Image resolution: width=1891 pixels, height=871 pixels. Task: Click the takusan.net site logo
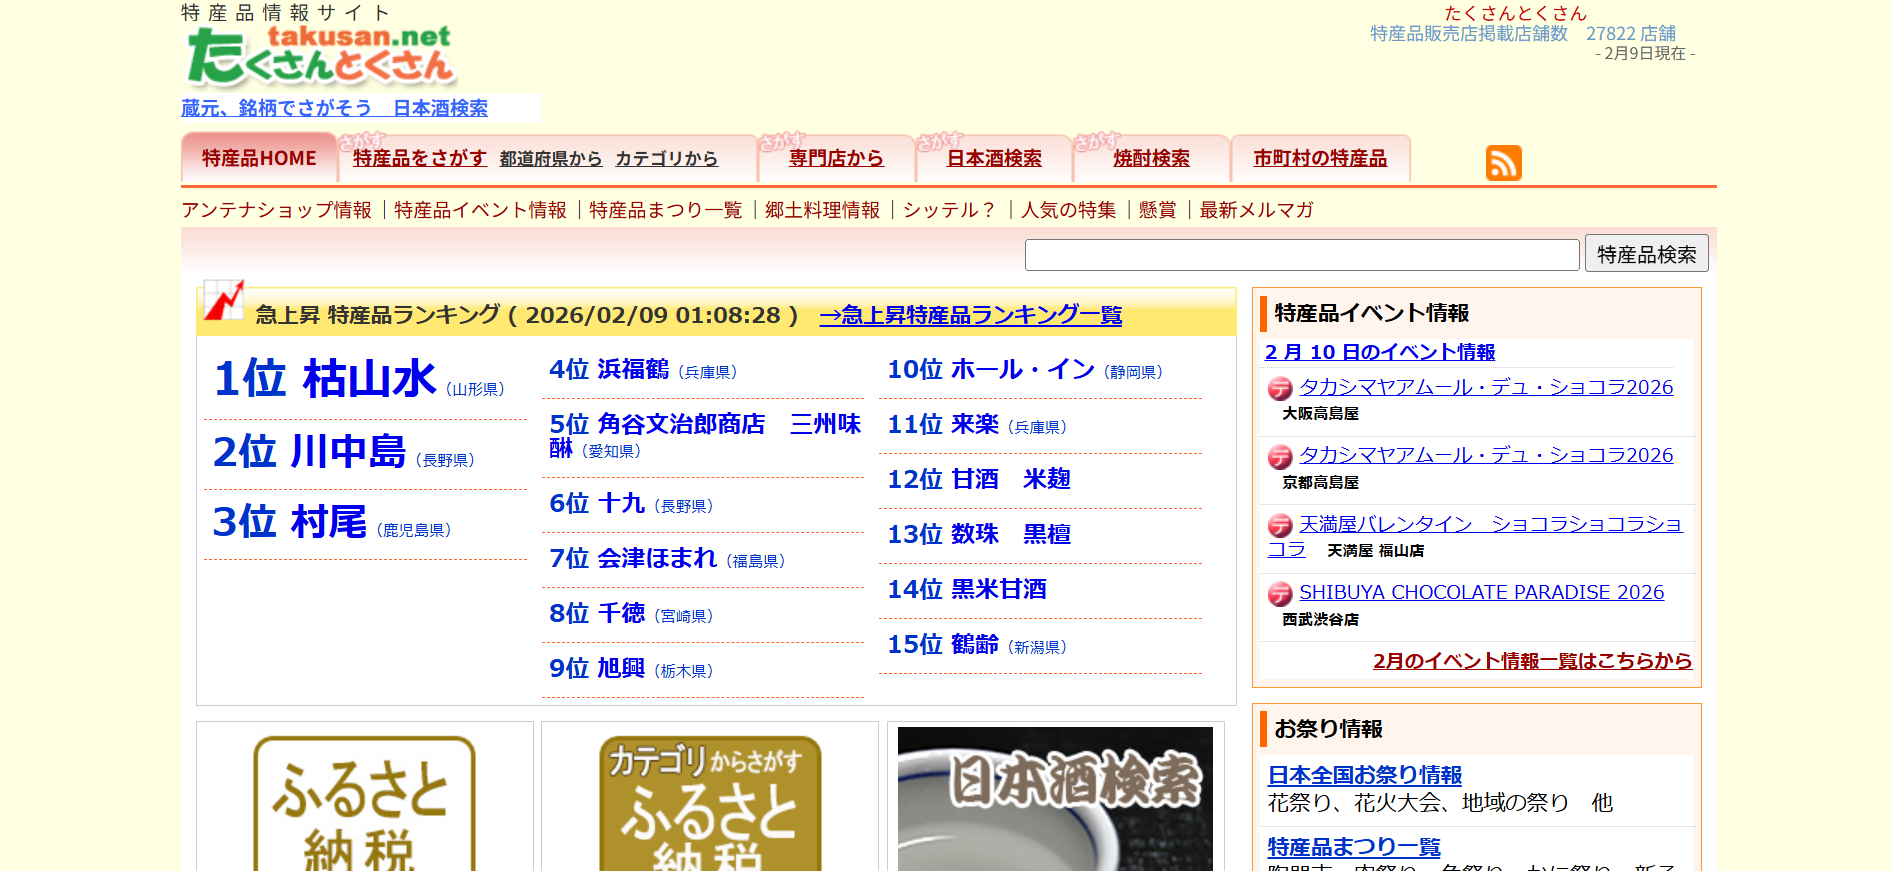click(321, 55)
